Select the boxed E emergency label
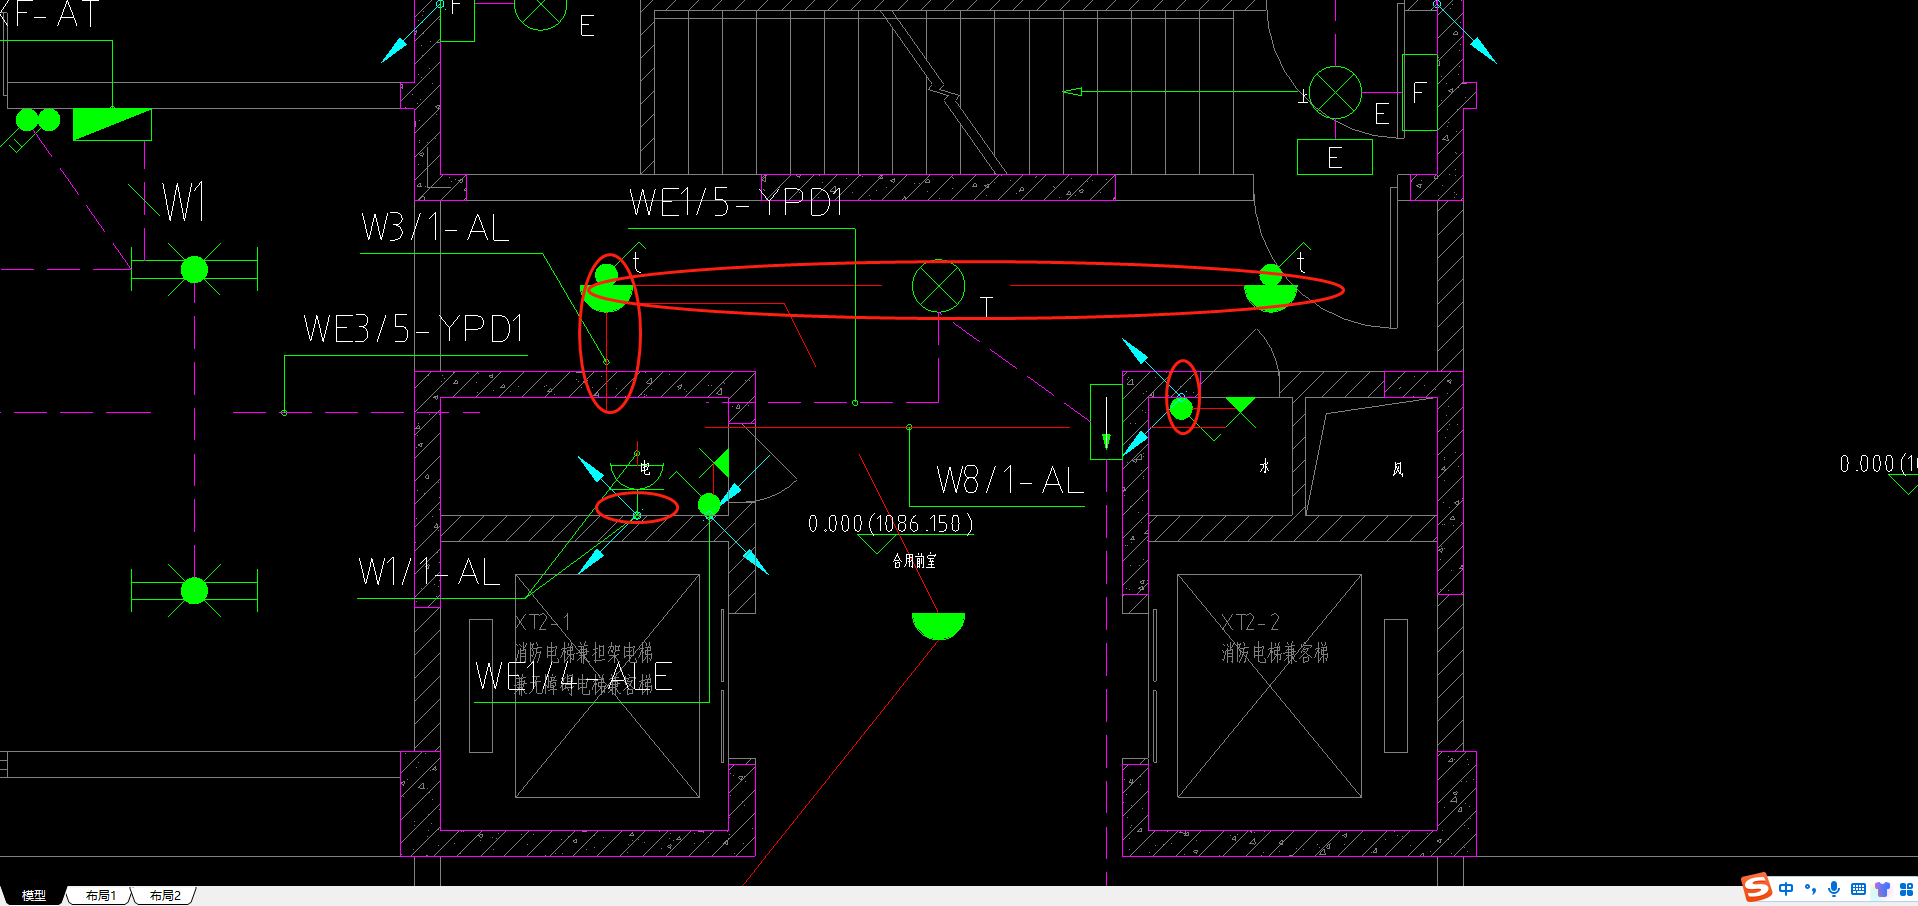 [1335, 157]
